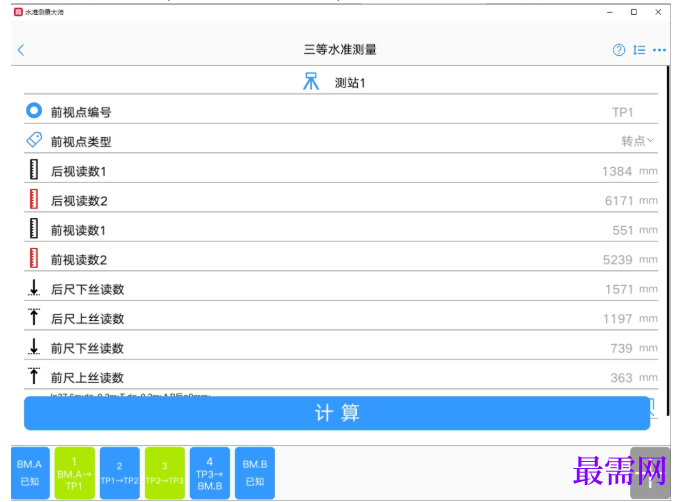Click the vertical scrollbar on the right
685x502 pixels.
668,240
